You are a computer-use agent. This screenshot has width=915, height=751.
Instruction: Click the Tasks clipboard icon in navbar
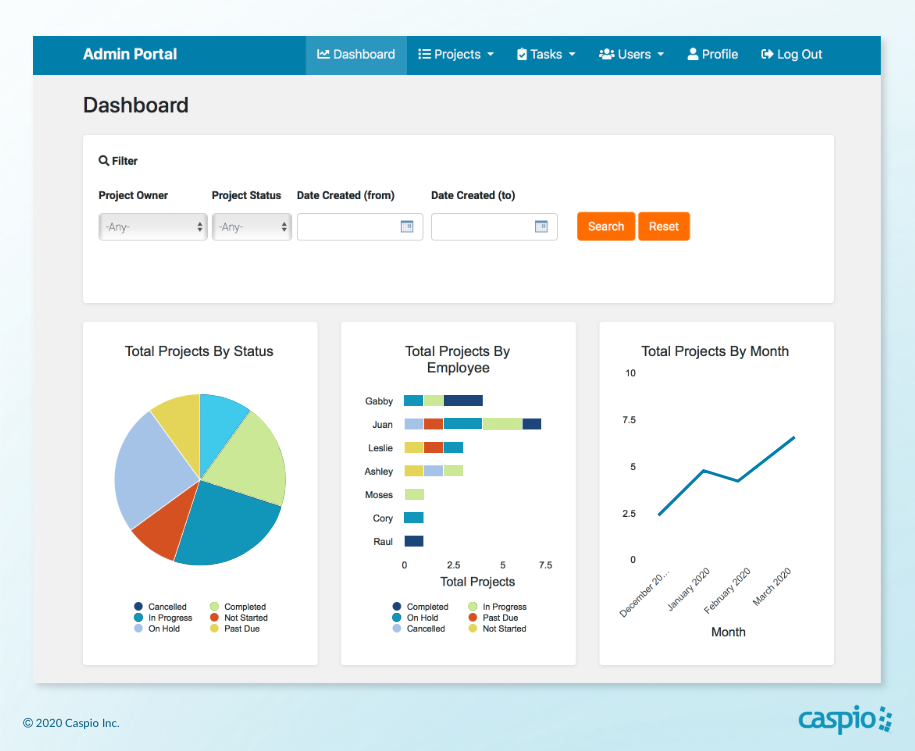pyautogui.click(x=522, y=55)
